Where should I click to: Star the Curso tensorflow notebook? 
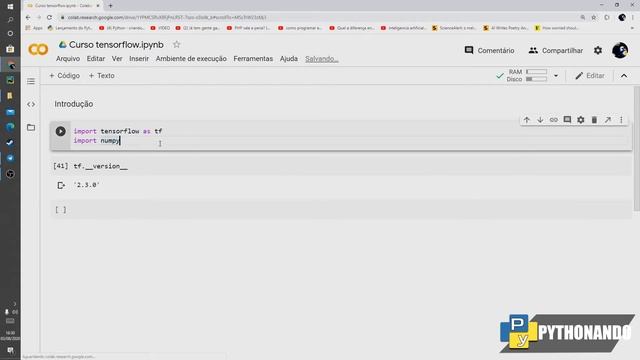click(x=176, y=44)
